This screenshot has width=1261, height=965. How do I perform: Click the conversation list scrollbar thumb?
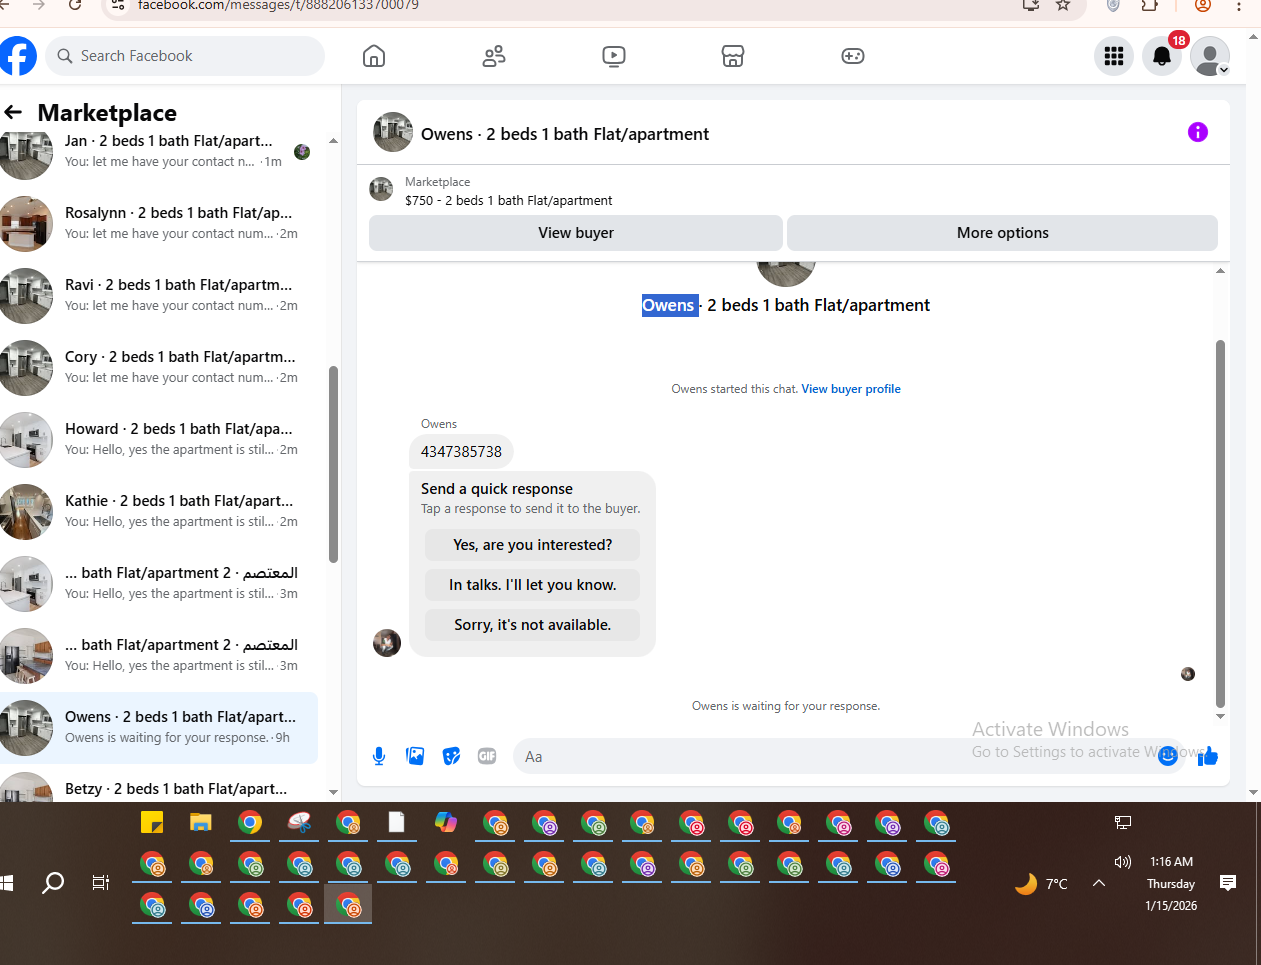tap(333, 464)
